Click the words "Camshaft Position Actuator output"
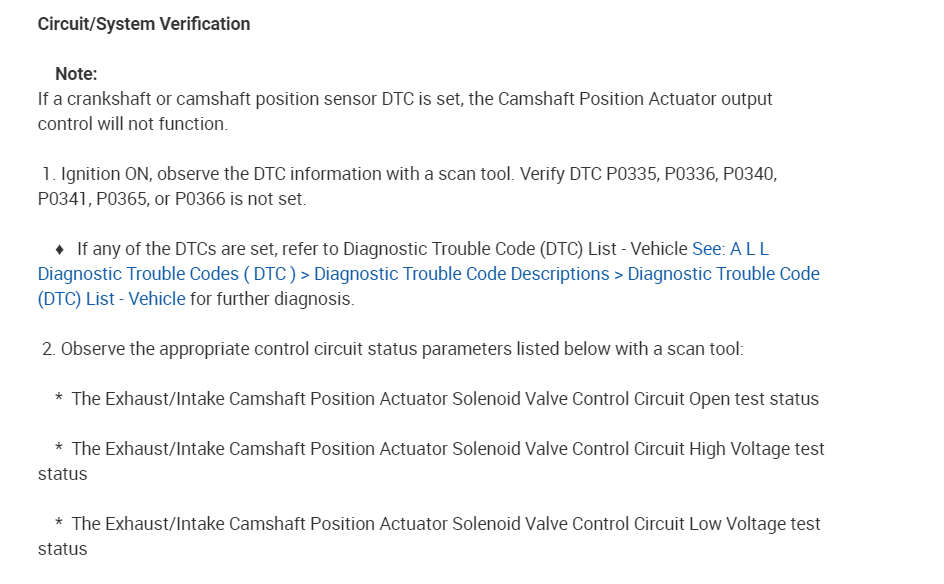 pyautogui.click(x=635, y=99)
